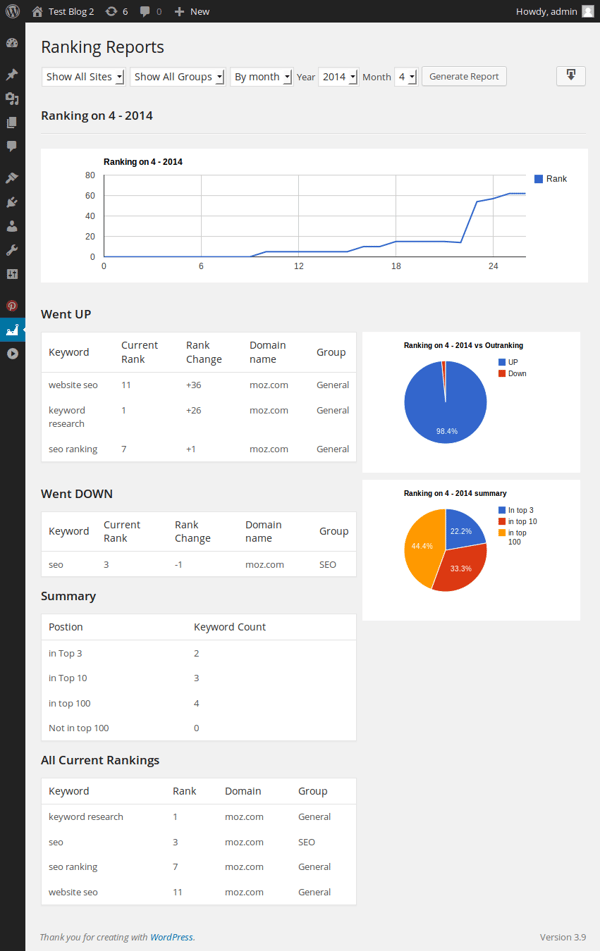The width and height of the screenshot is (600, 951).
Task: Open the New menu in admin bar
Action: (x=192, y=11)
